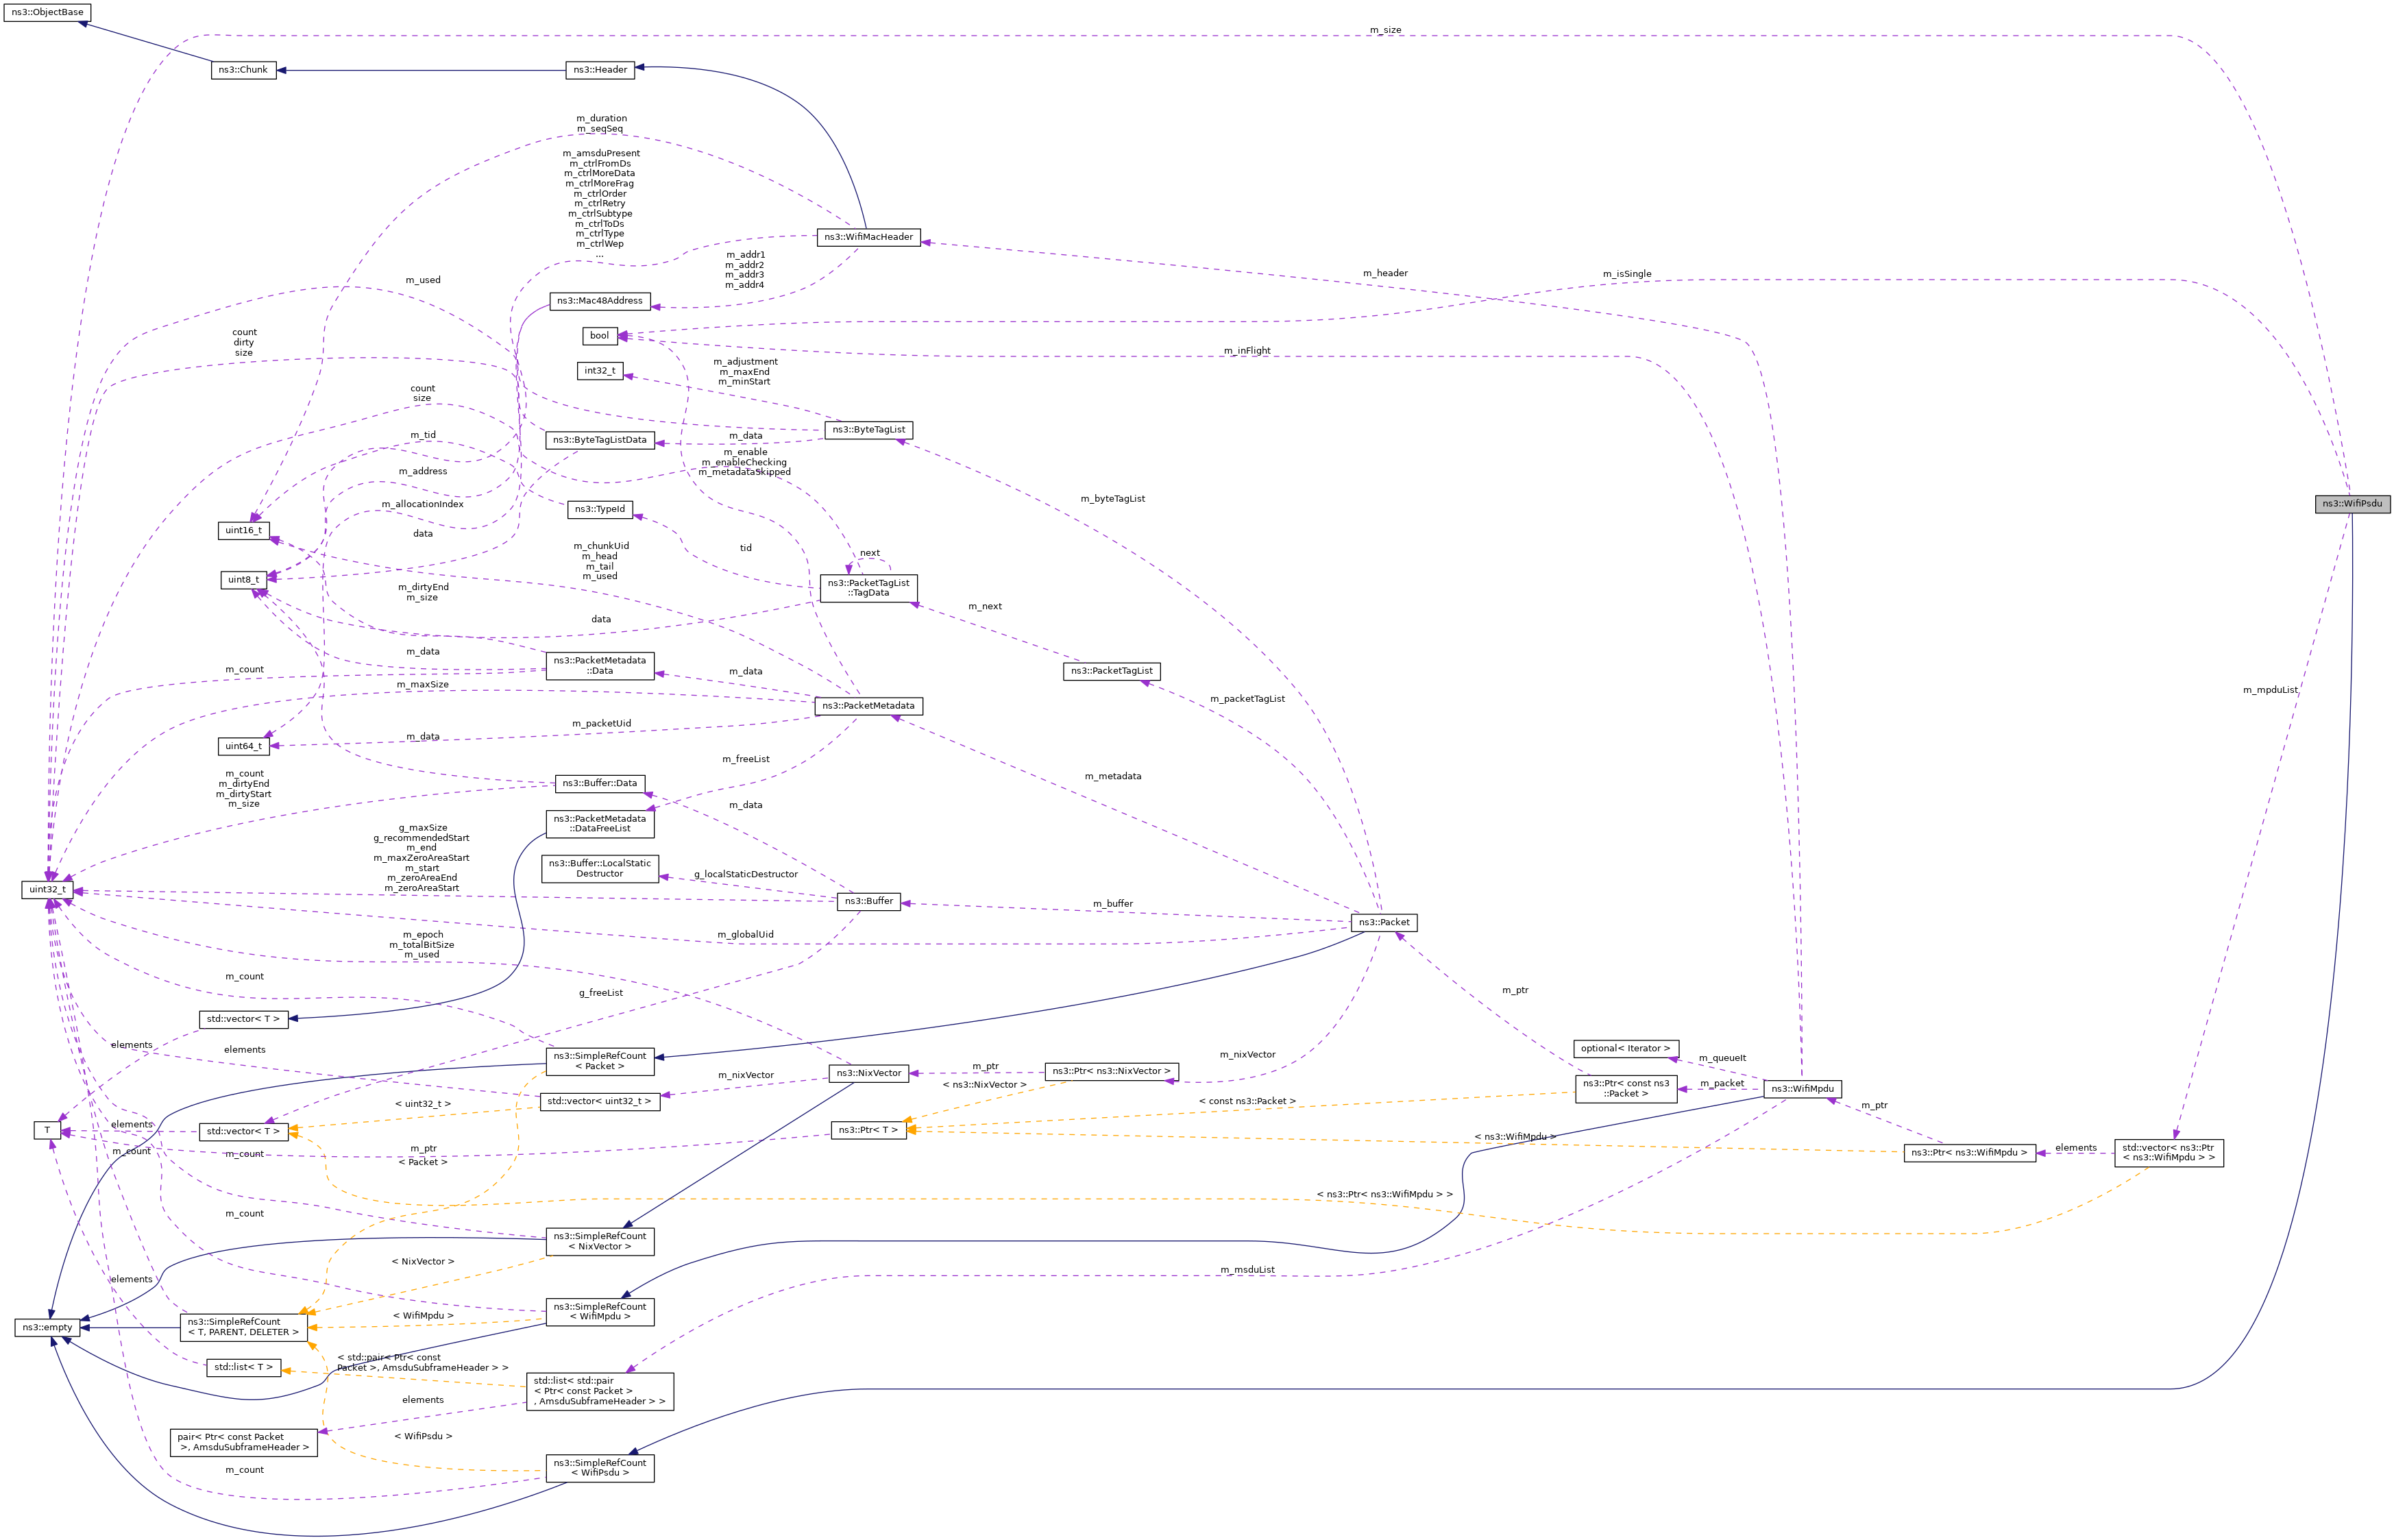
Task: Open ns3::SimpleRefCount< WifiMpdu > node
Action: coord(600,1312)
